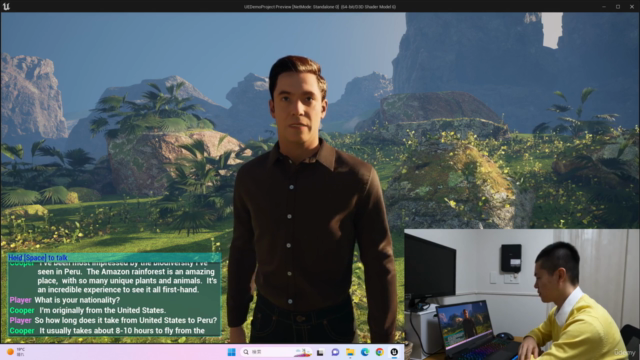Click the Unreal Engine logo in title bar
640x360 pixels.
click(x=6, y=6)
